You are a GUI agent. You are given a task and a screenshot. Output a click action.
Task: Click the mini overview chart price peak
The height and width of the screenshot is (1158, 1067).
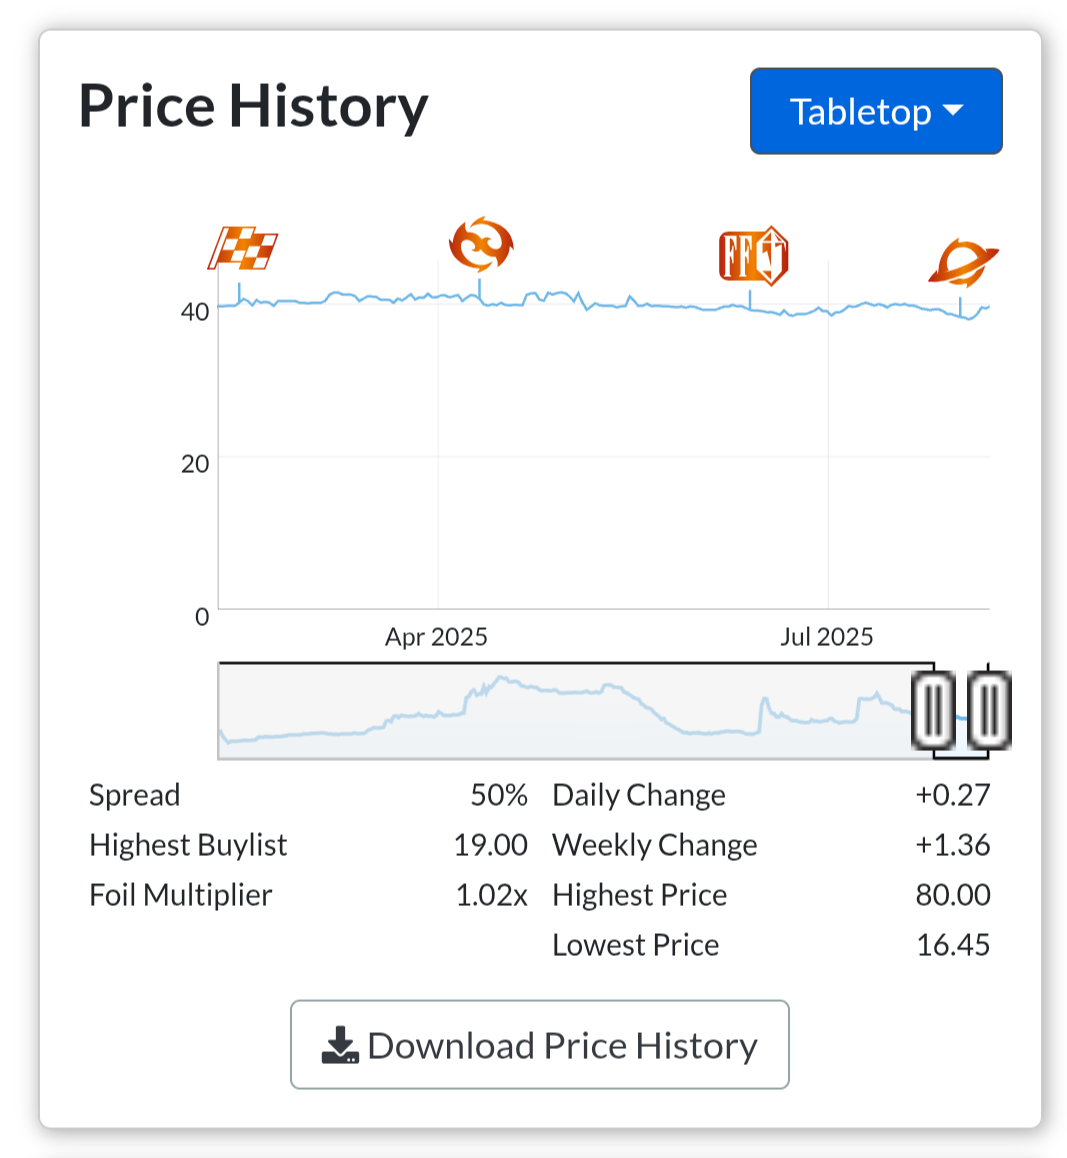tap(502, 677)
